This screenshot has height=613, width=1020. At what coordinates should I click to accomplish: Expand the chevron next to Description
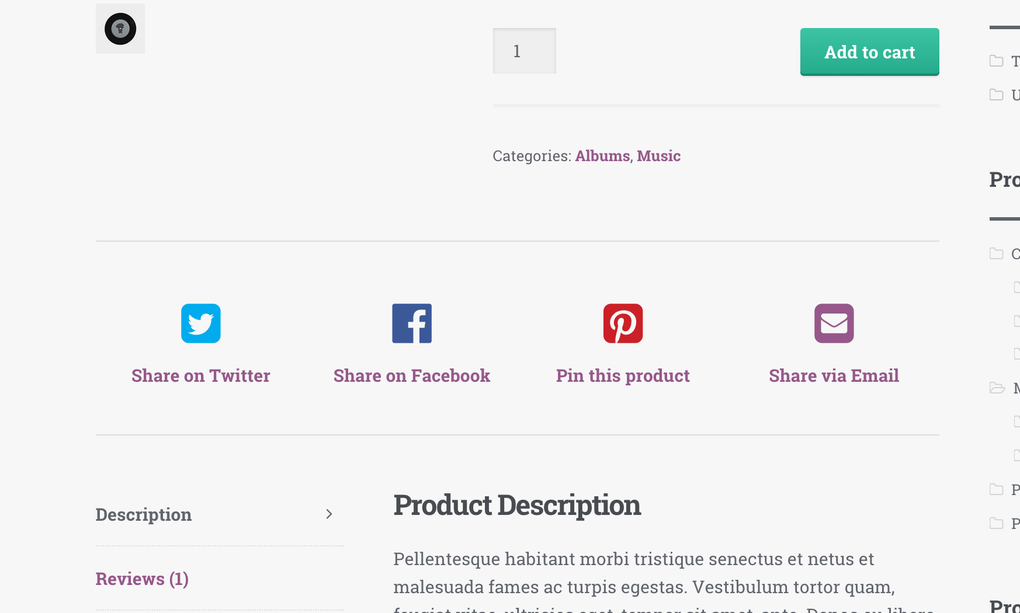[329, 514]
